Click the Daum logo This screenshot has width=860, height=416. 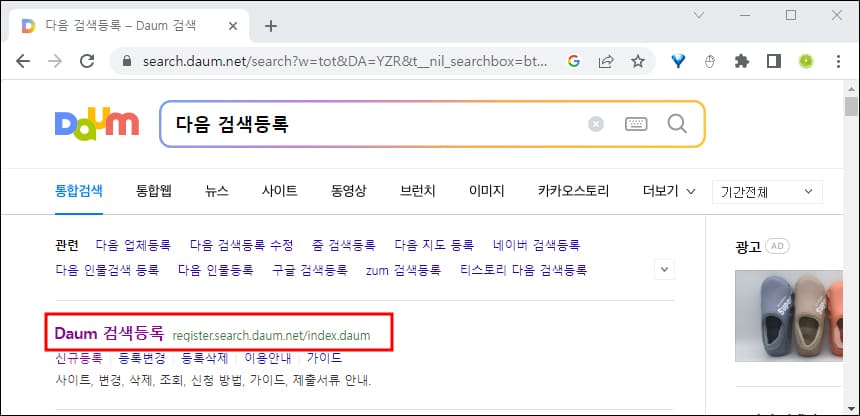pos(97,123)
